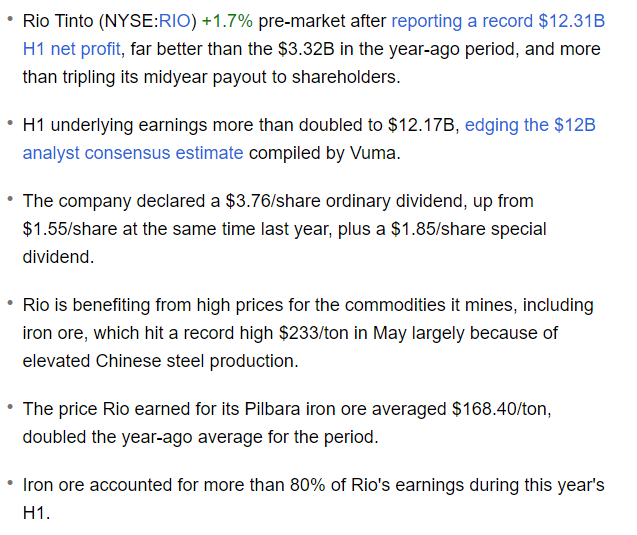Click the bullet before "Iron ore accounted"
Screen dimensions: 637x535
click(10, 483)
